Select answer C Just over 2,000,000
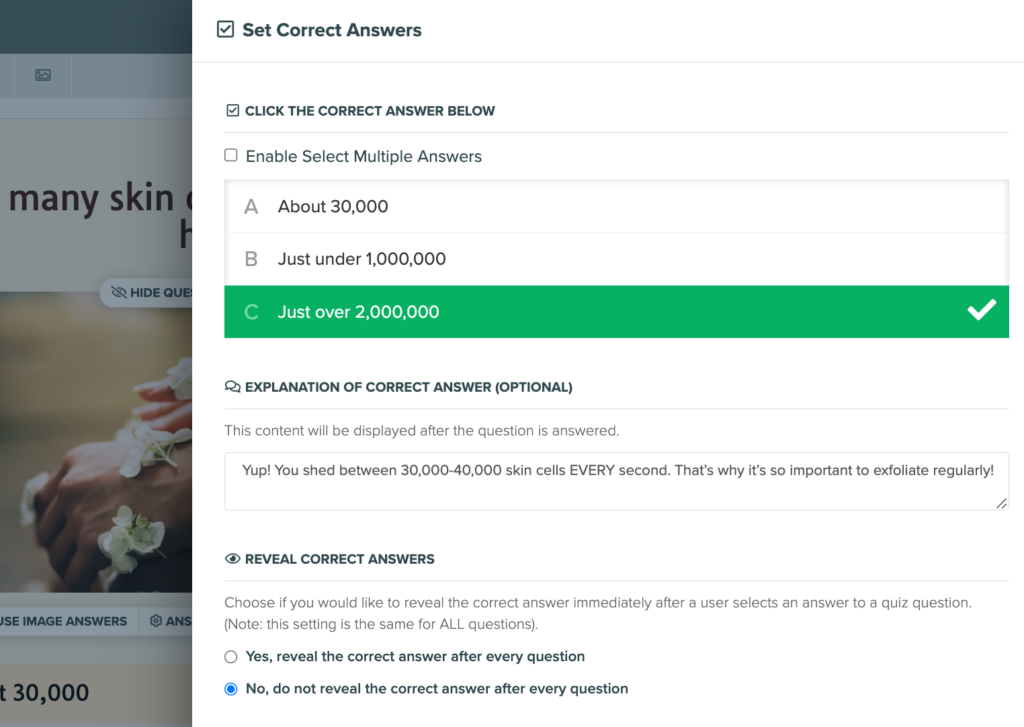Image resolution: width=1024 pixels, height=727 pixels. [x=616, y=312]
